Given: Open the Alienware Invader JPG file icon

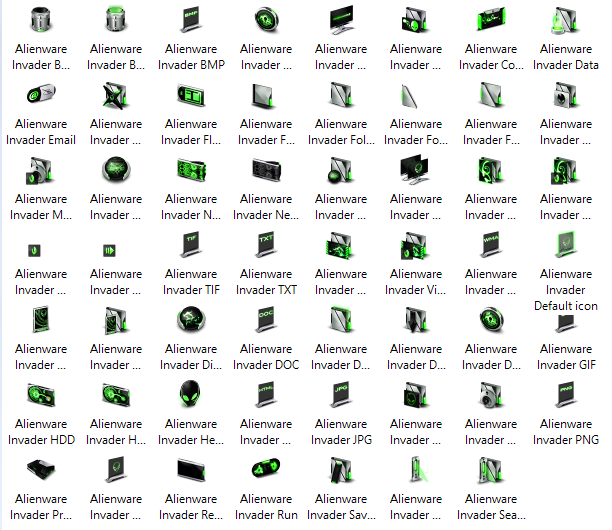Looking at the screenshot, I should click(341, 395).
